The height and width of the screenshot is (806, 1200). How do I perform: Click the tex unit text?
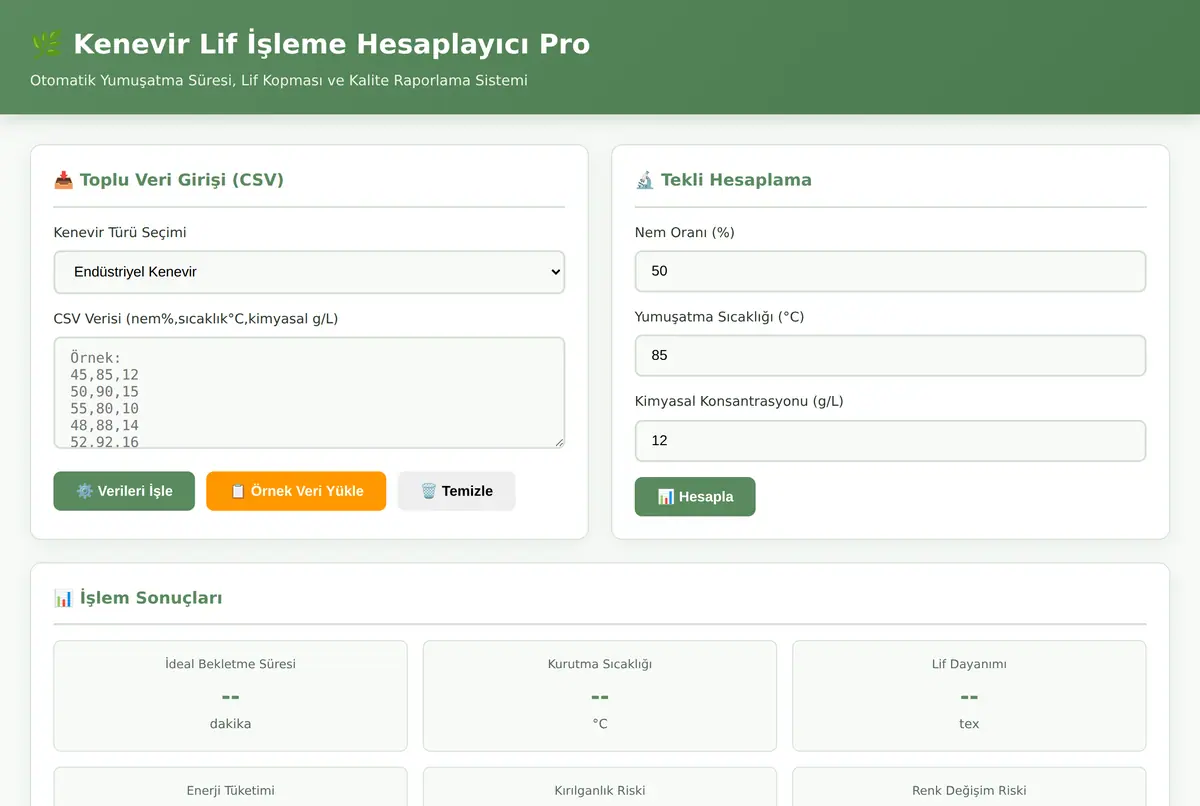coord(969,723)
